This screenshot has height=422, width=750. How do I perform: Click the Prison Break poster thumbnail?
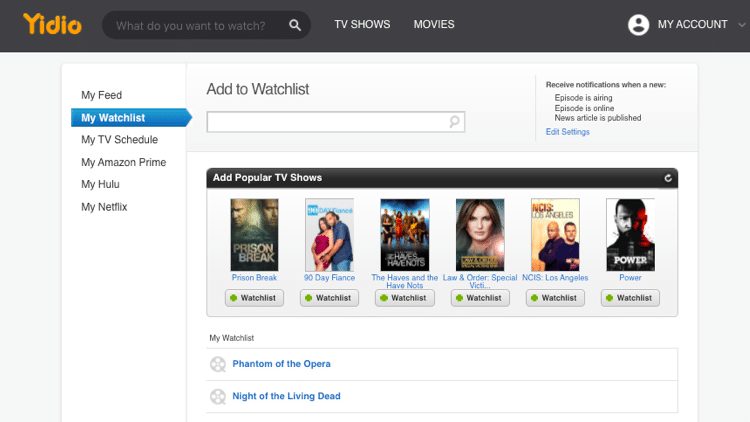point(254,235)
